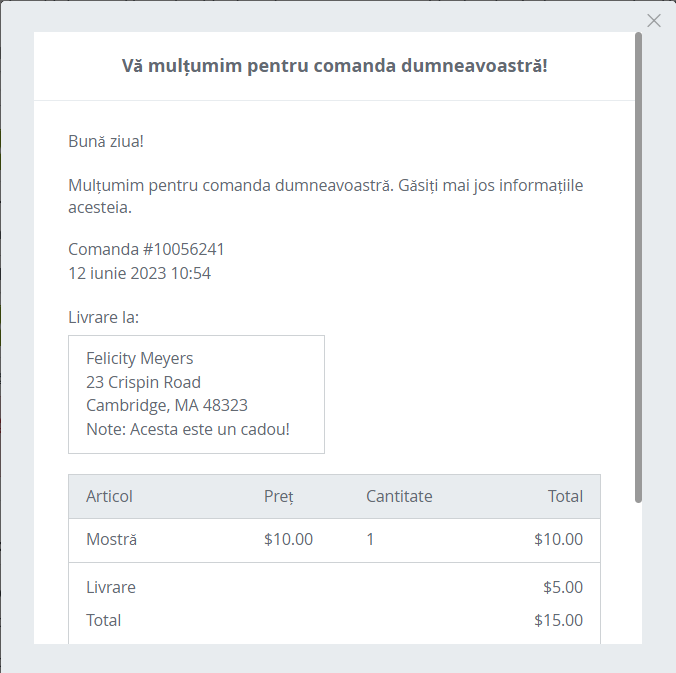This screenshot has height=673, width=676.
Task: Click the 'Total' column header in table
Action: [x=564, y=496]
